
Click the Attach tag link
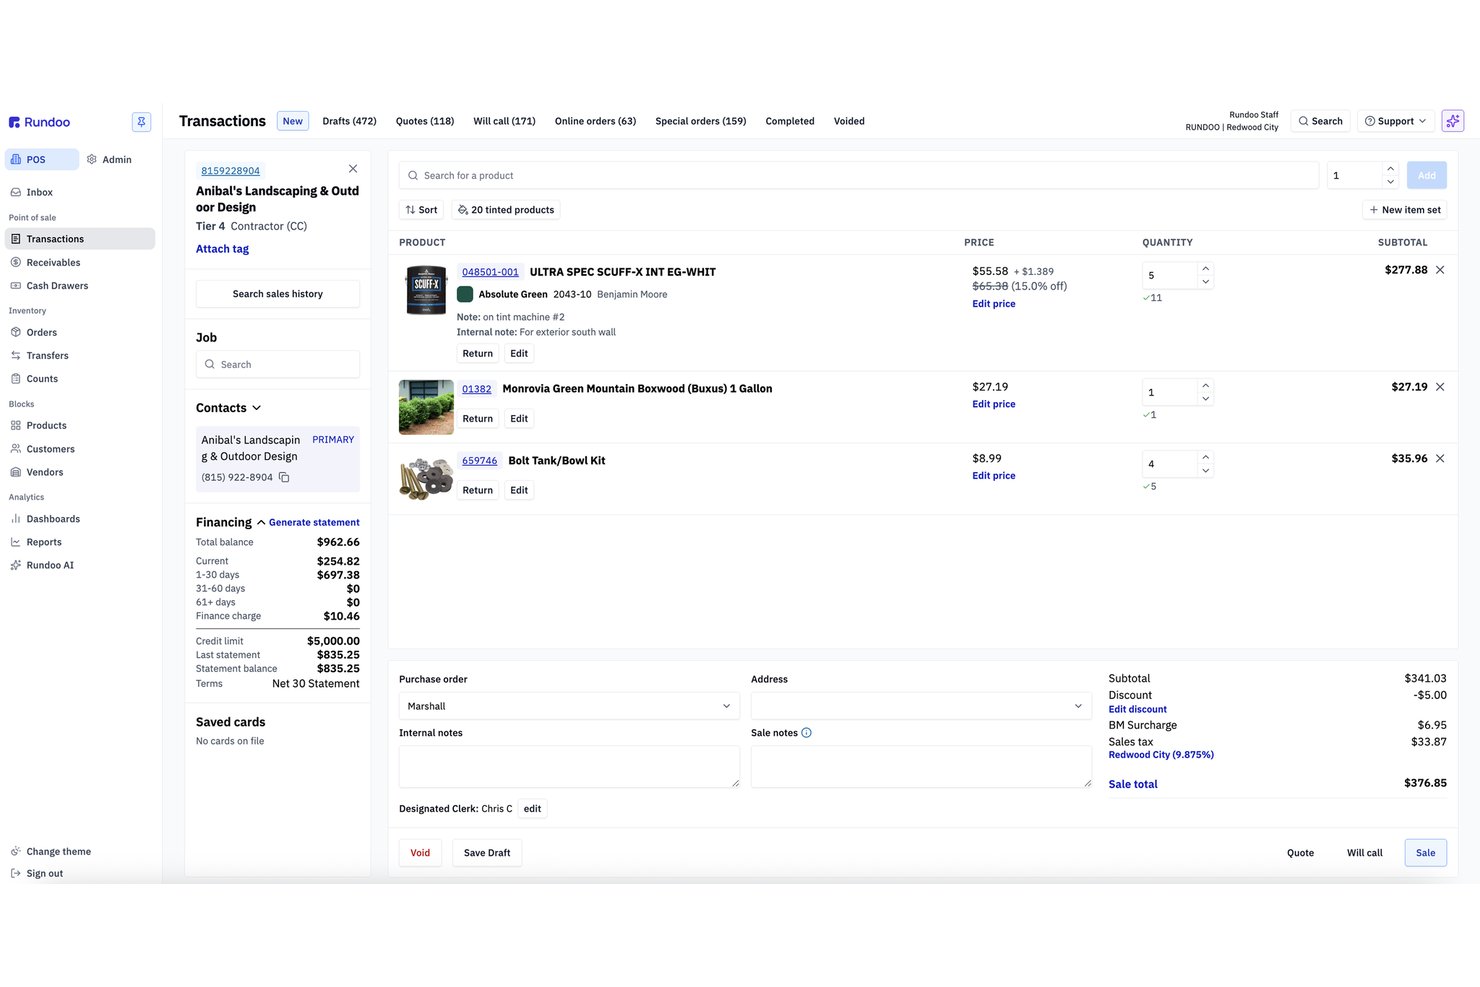point(222,249)
